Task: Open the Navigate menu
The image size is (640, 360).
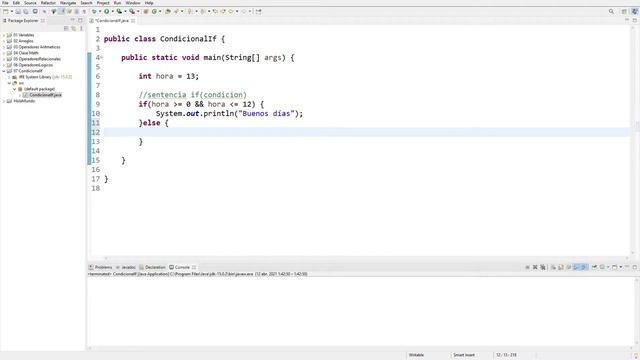Action: [68, 3]
